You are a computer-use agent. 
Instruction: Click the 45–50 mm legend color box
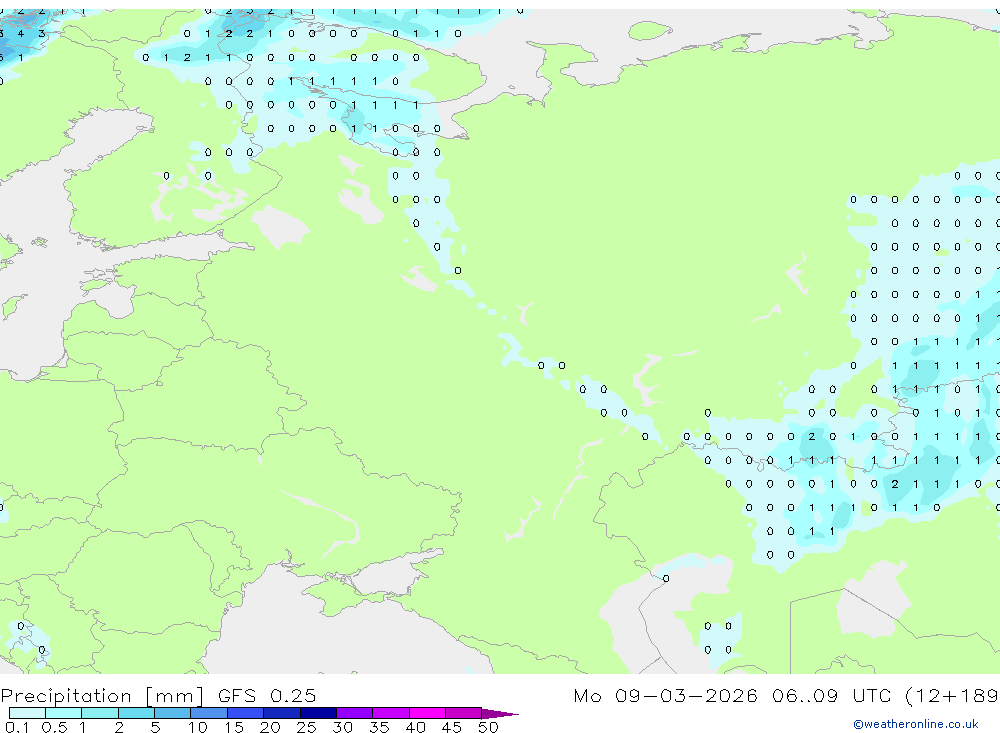pyautogui.click(x=463, y=713)
